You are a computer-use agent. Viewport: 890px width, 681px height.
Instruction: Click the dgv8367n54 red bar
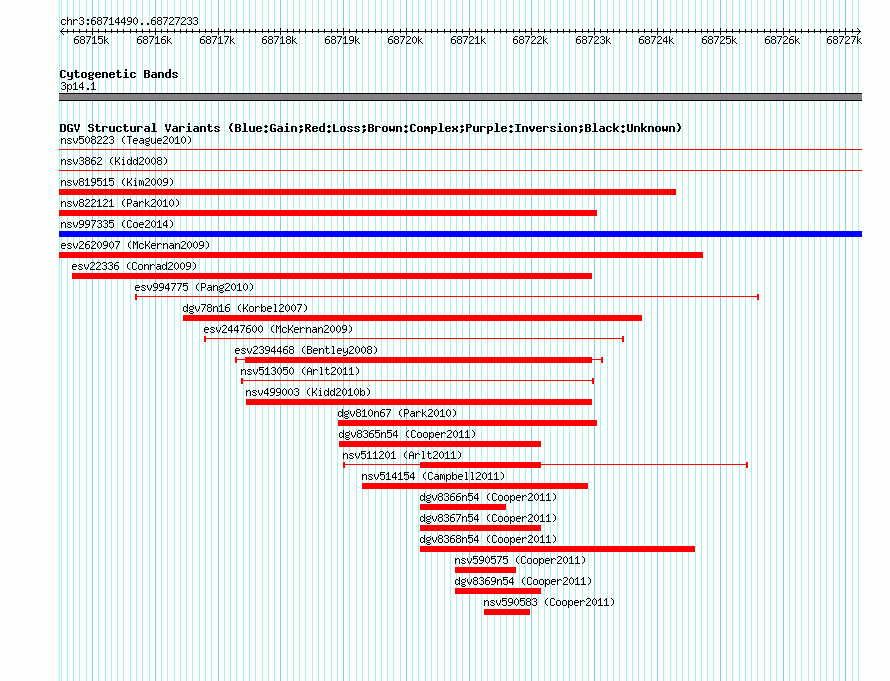(481, 528)
